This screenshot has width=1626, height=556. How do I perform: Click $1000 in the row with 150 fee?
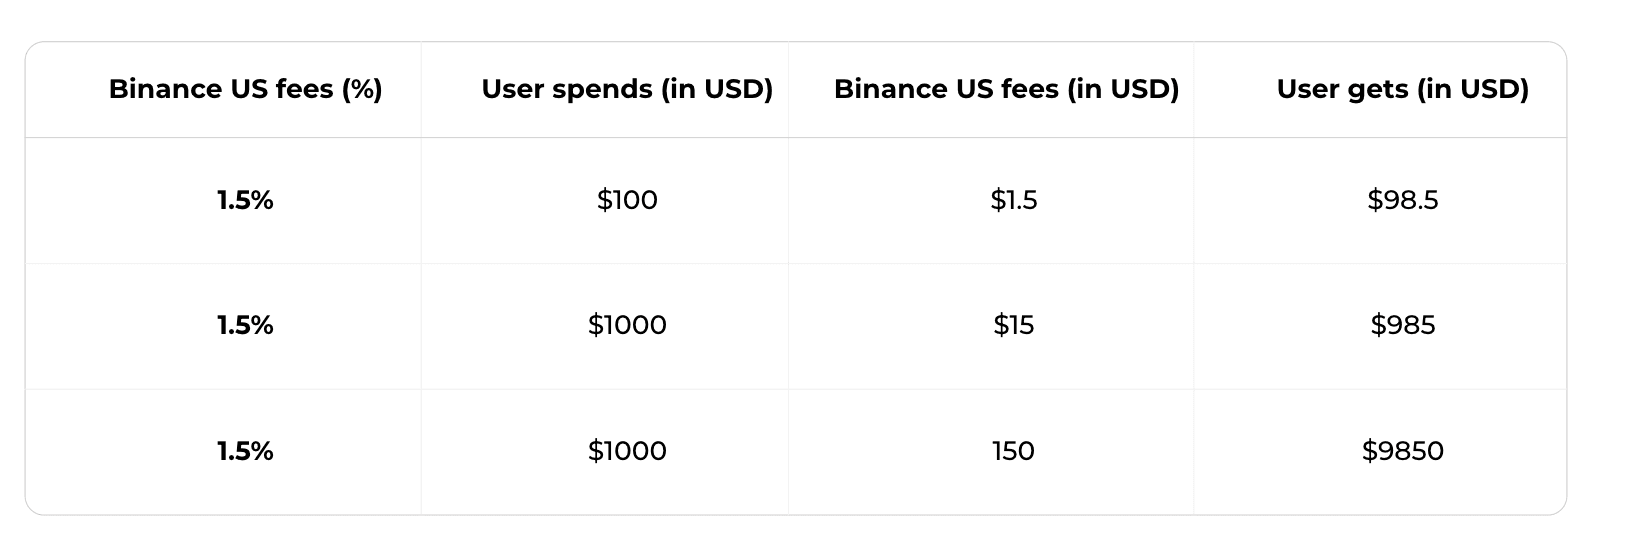(627, 451)
